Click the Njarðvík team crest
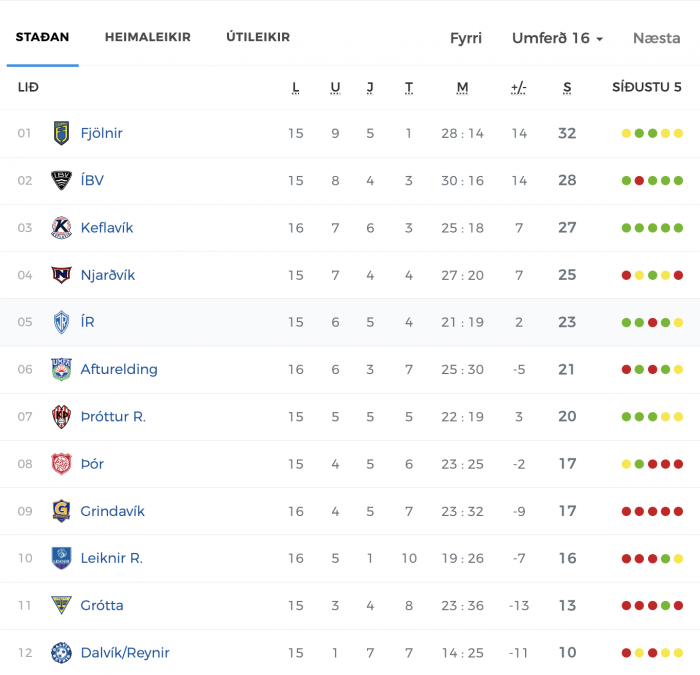Image resolution: width=700 pixels, height=675 pixels. pyautogui.click(x=61, y=275)
